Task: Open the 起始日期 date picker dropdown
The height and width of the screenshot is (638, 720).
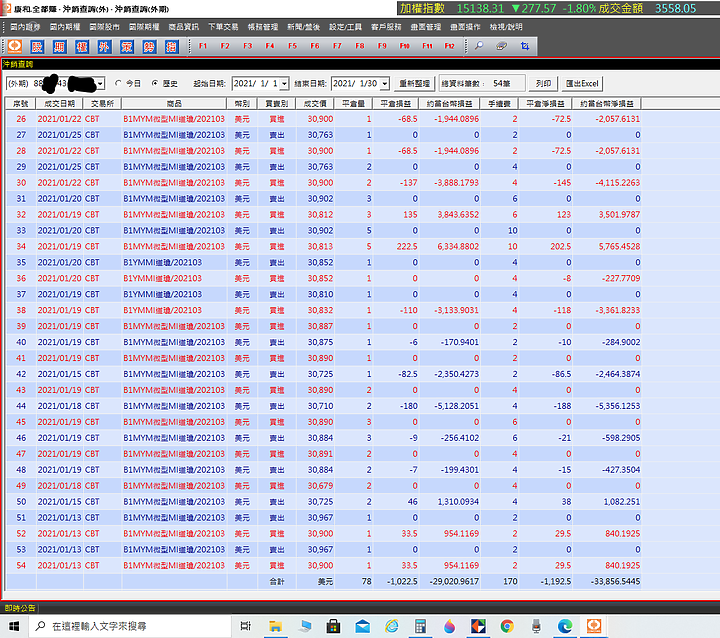Action: pyautogui.click(x=284, y=84)
